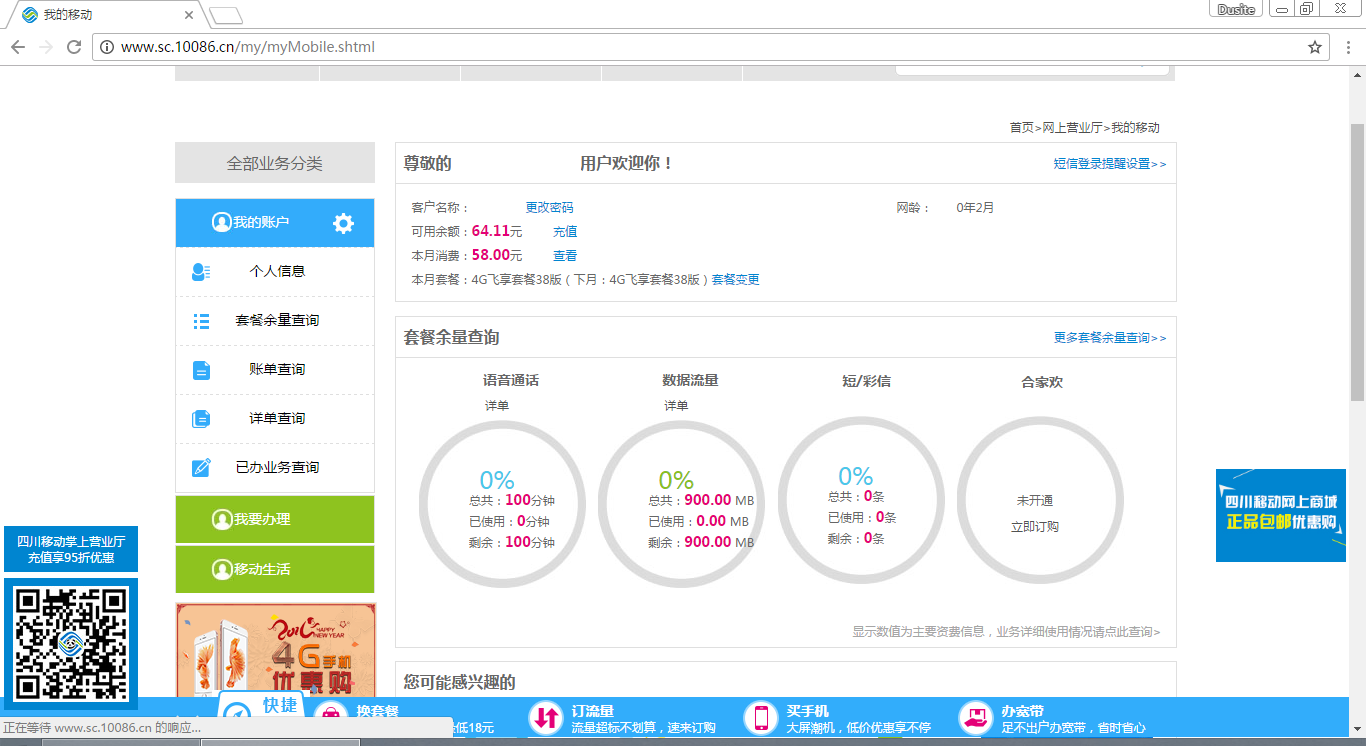The image size is (1366, 746).
Task: Open a new browser tab
Action: click(226, 15)
